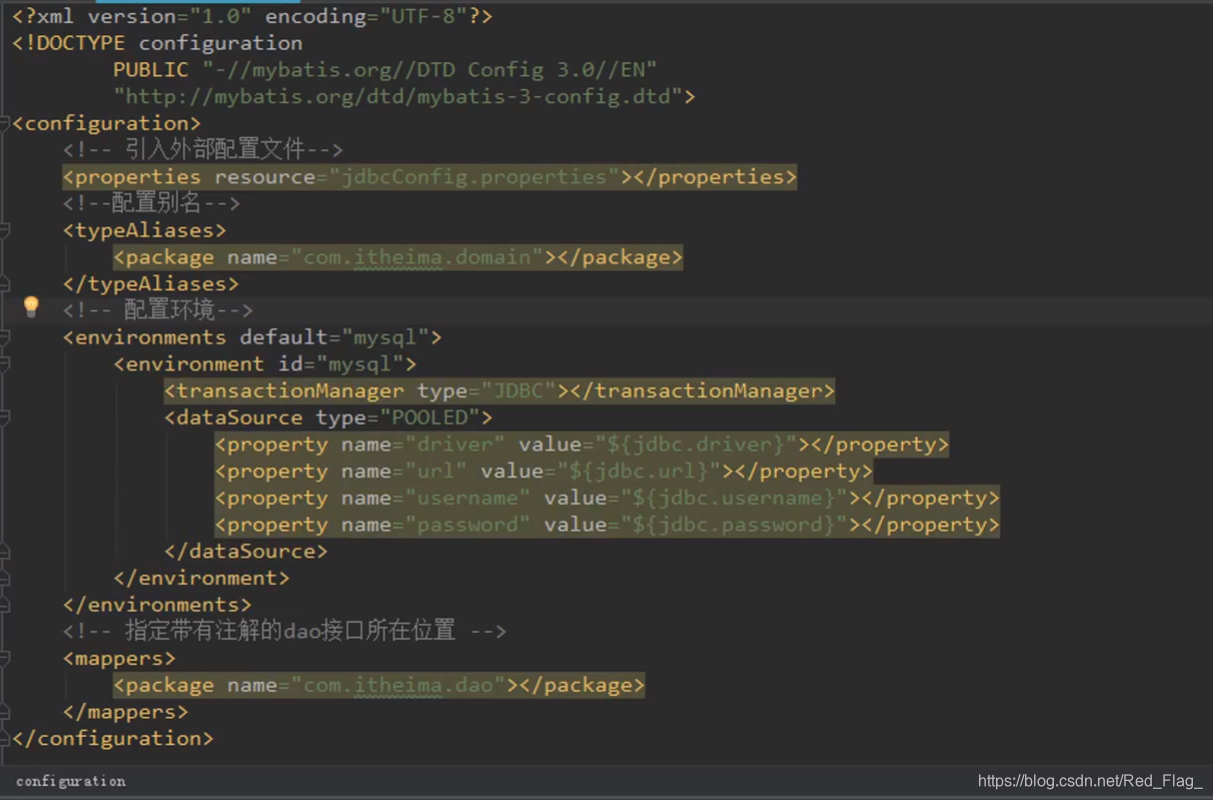Open the blog.csdn.net/Red_Flag_ URL text

(x=1090, y=781)
